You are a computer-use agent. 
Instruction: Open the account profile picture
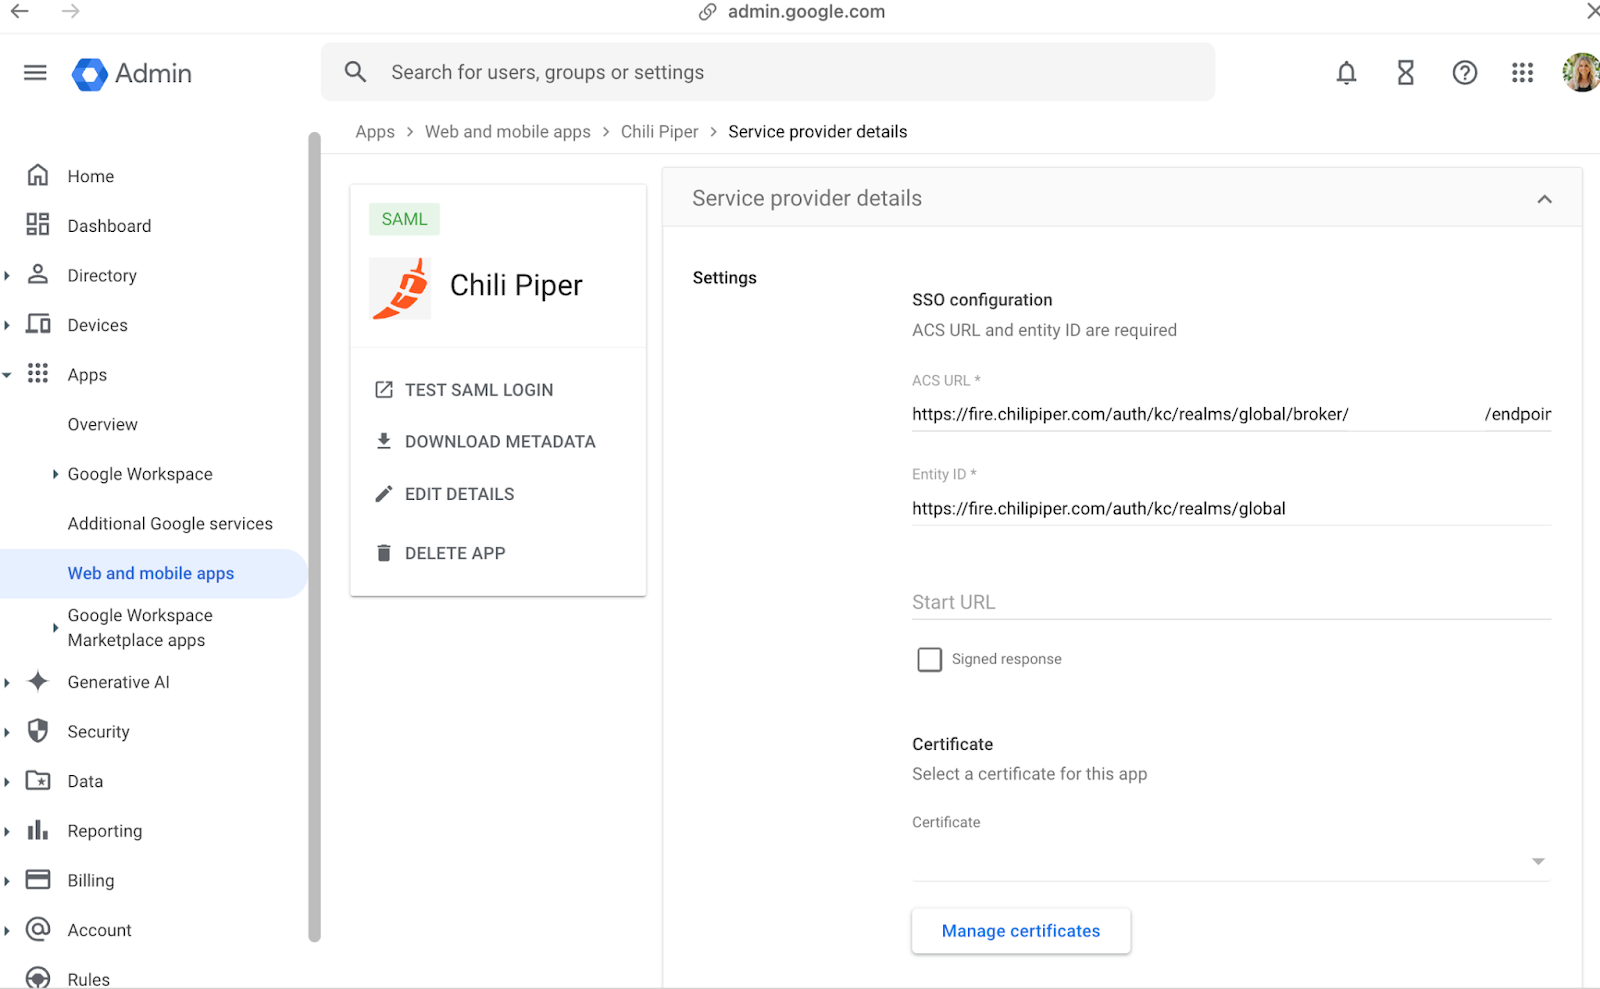pos(1581,73)
